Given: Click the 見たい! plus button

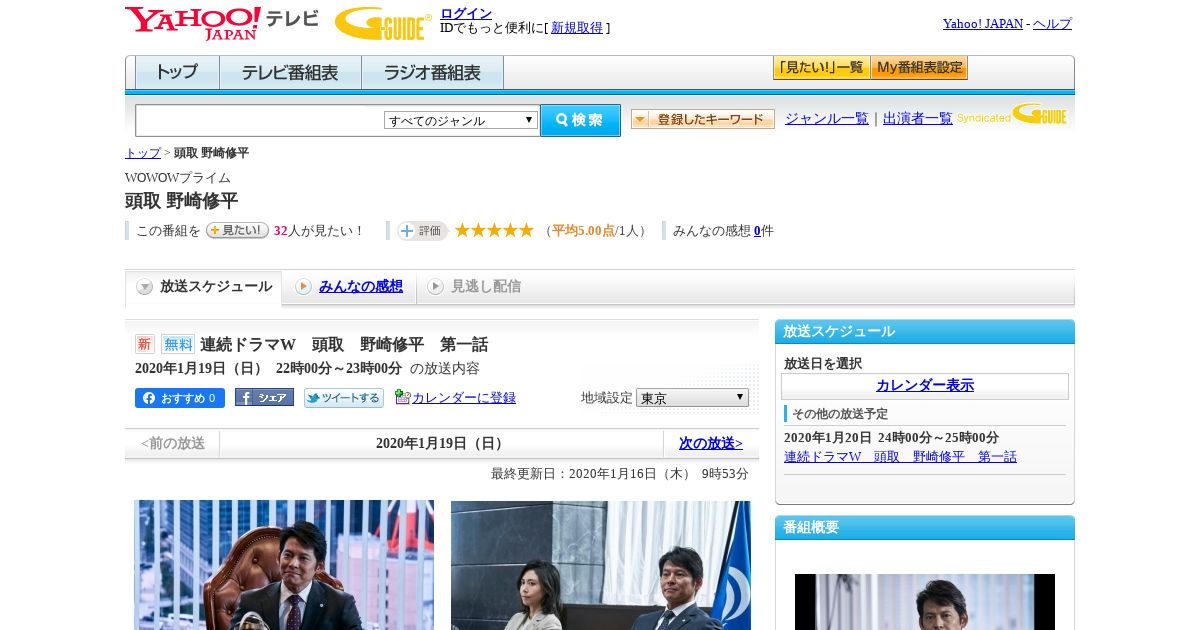Looking at the screenshot, I should 237,230.
